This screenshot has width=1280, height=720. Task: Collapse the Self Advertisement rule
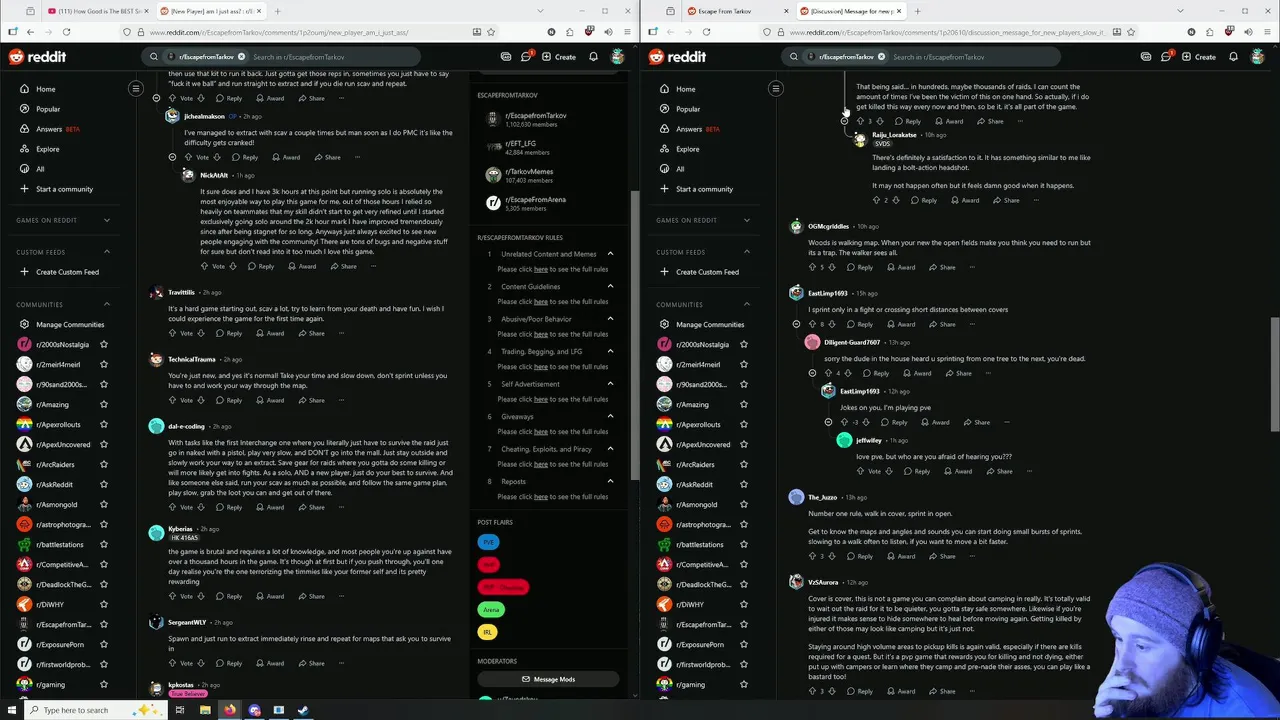(x=610, y=384)
